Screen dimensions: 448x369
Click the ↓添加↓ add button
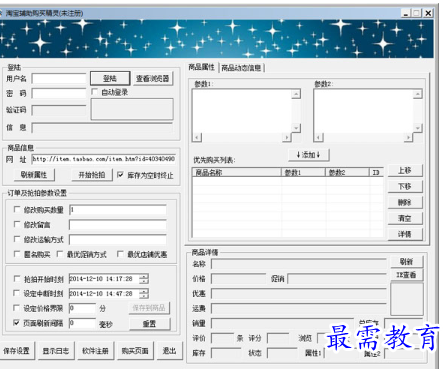click(x=309, y=155)
